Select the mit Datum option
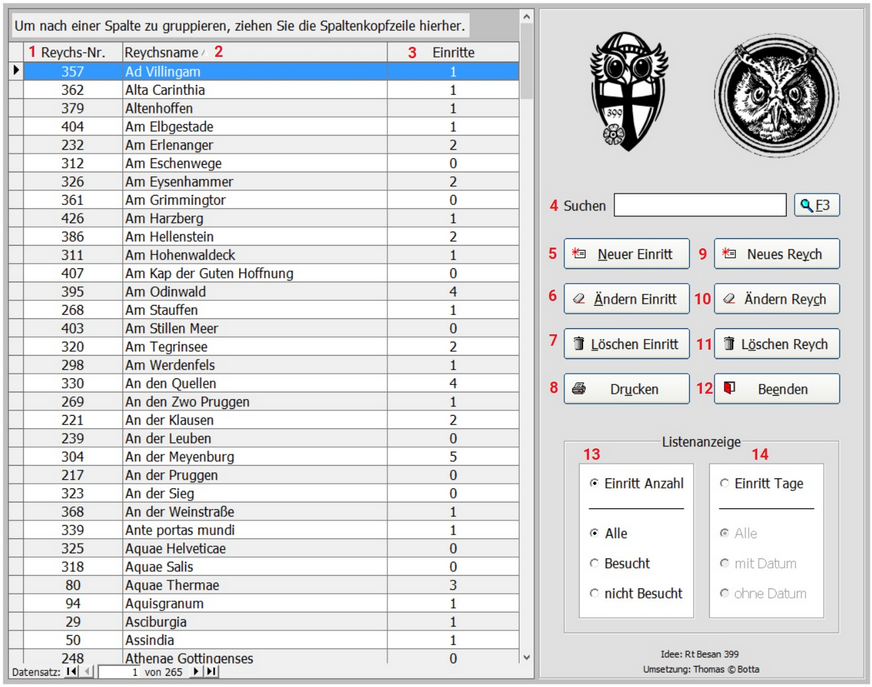The width and height of the screenshot is (872, 687). tap(724, 563)
